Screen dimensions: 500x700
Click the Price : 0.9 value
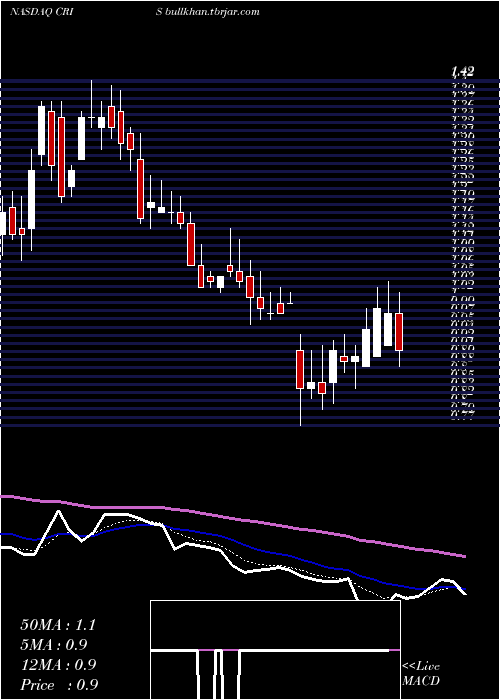(59, 685)
